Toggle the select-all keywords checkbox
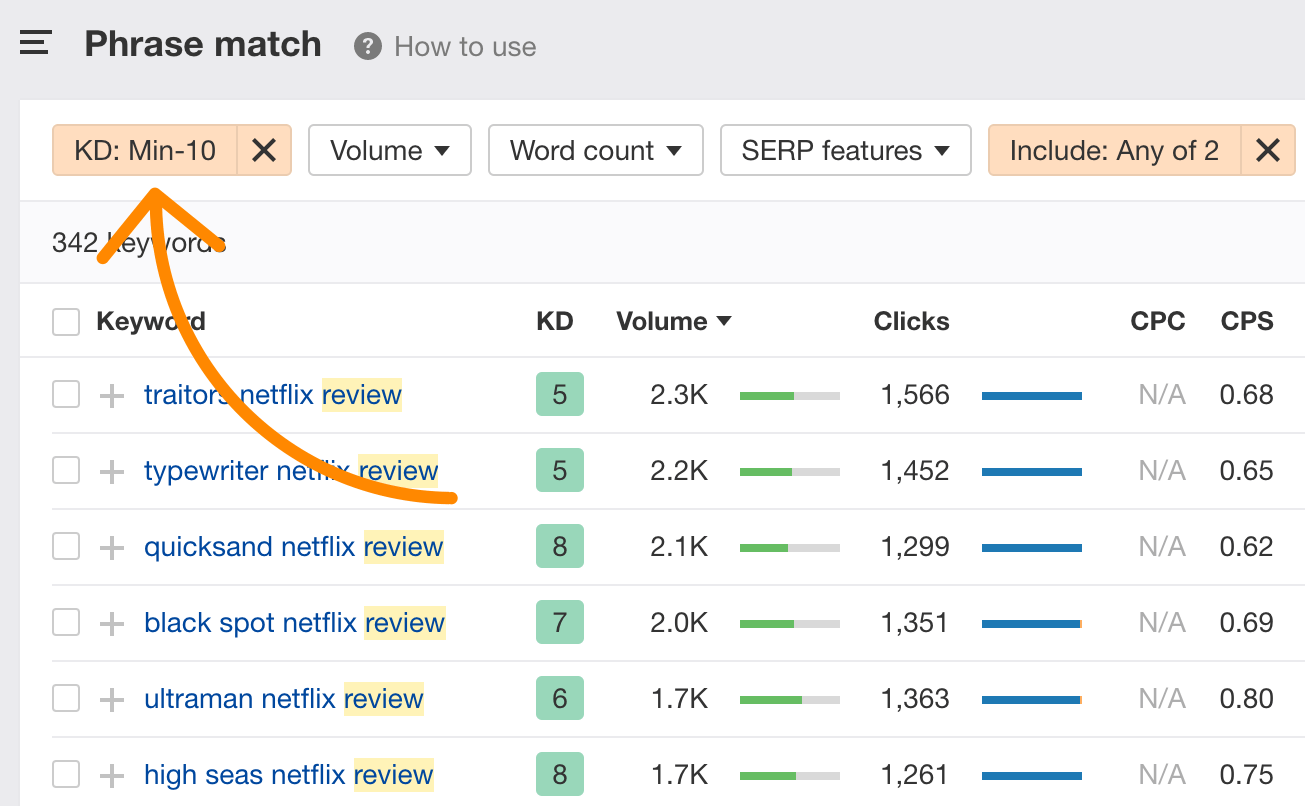 66,322
